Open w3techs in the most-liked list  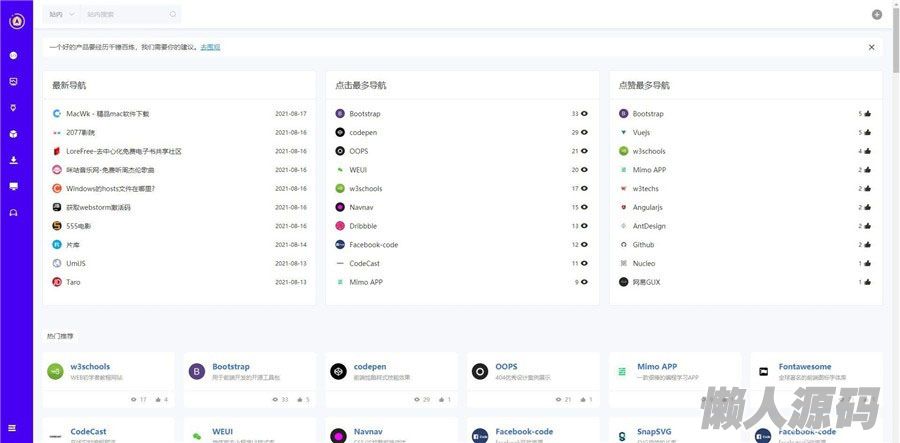pos(646,189)
